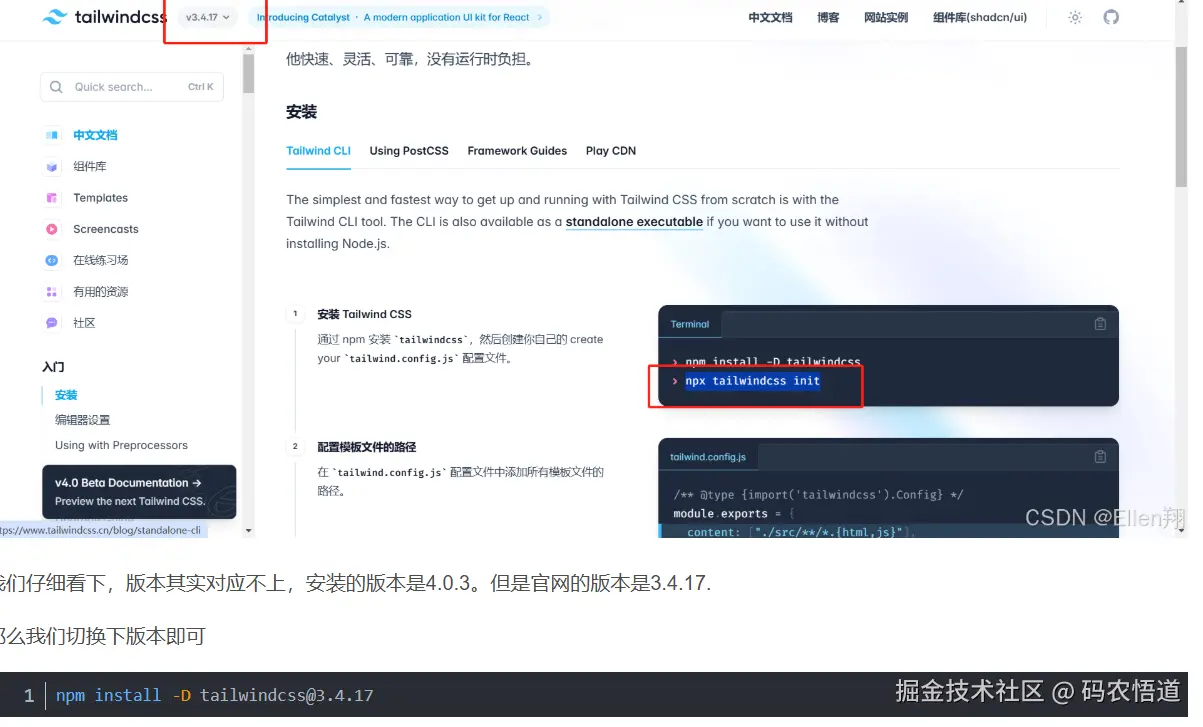The height and width of the screenshot is (727, 1203).
Task: Click the Quick search field
Action: (x=132, y=87)
